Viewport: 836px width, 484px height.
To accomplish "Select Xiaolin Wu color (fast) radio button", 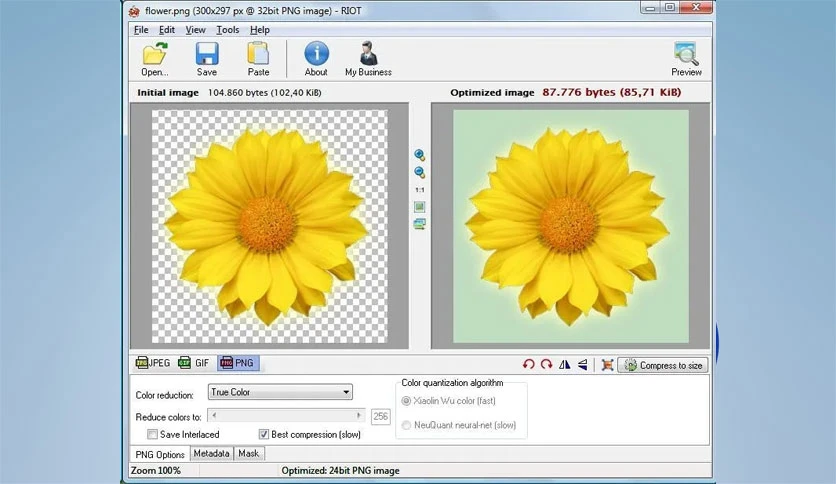I will pos(406,401).
